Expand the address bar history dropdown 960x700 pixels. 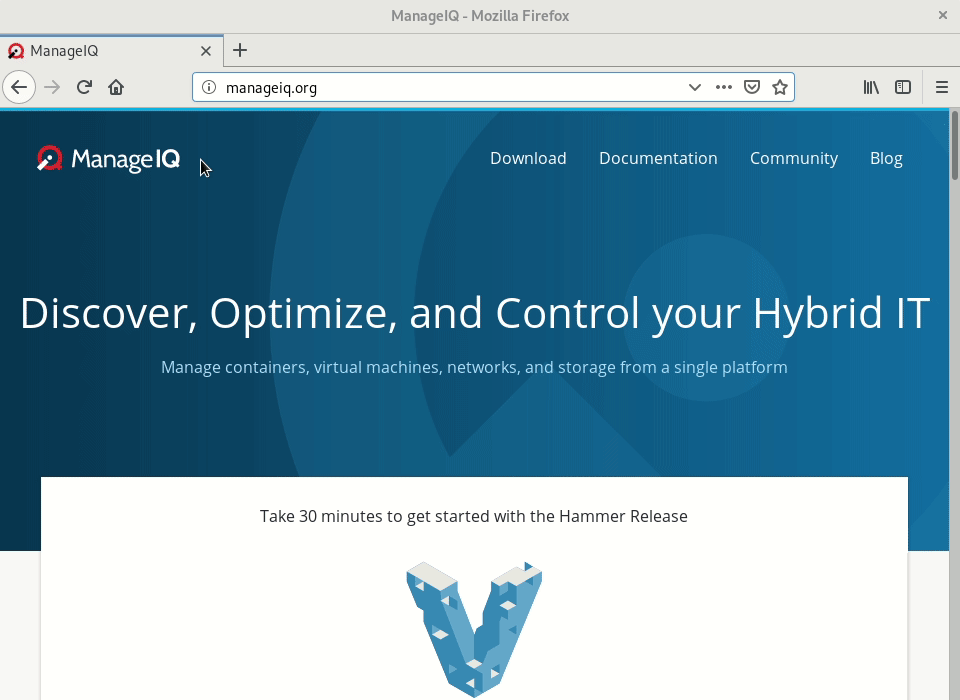(694, 87)
